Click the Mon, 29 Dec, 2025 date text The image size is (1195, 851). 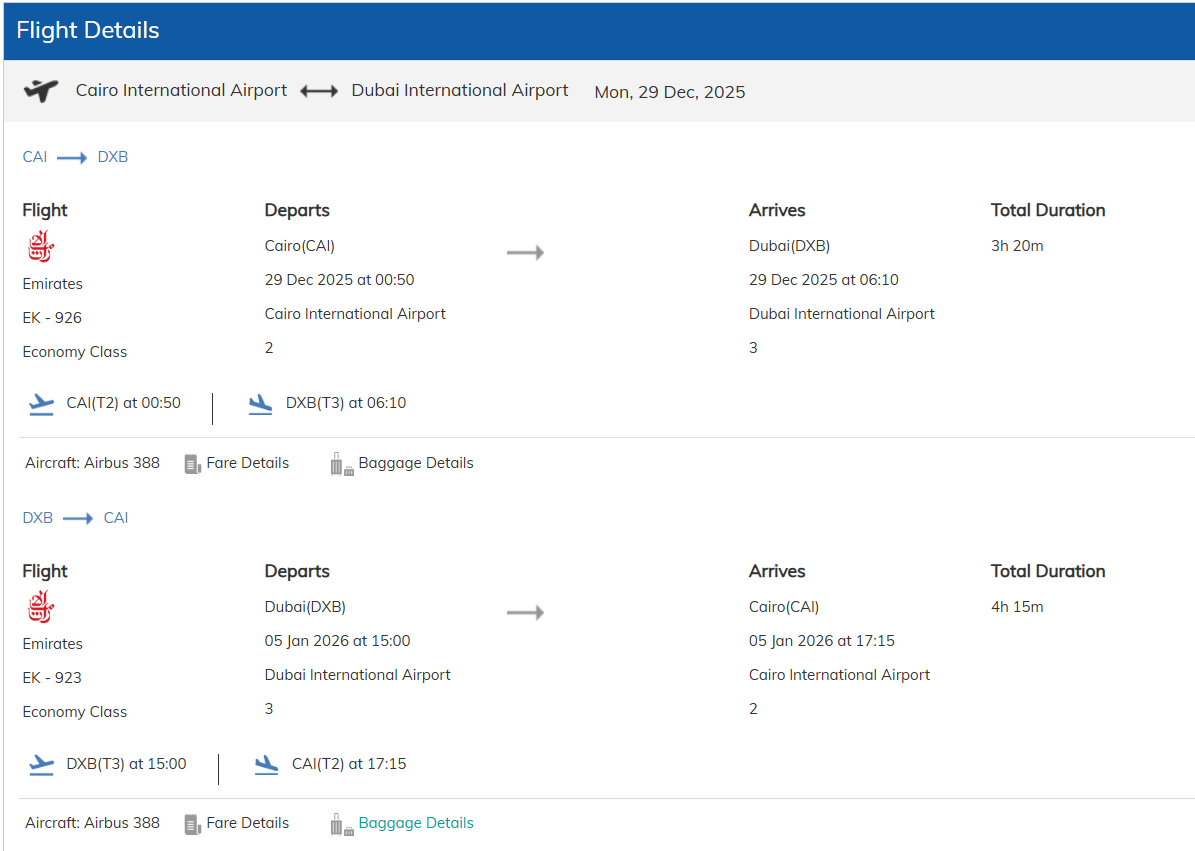click(x=669, y=92)
